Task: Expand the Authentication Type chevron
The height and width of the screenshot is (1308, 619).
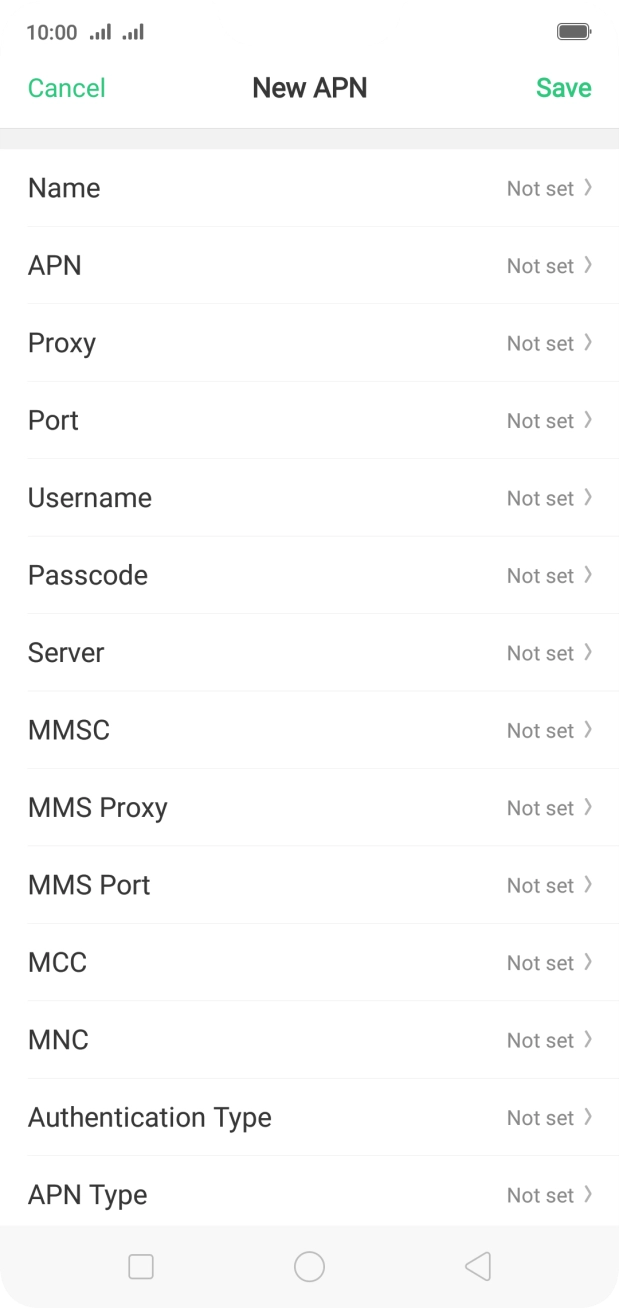Action: pos(588,1117)
